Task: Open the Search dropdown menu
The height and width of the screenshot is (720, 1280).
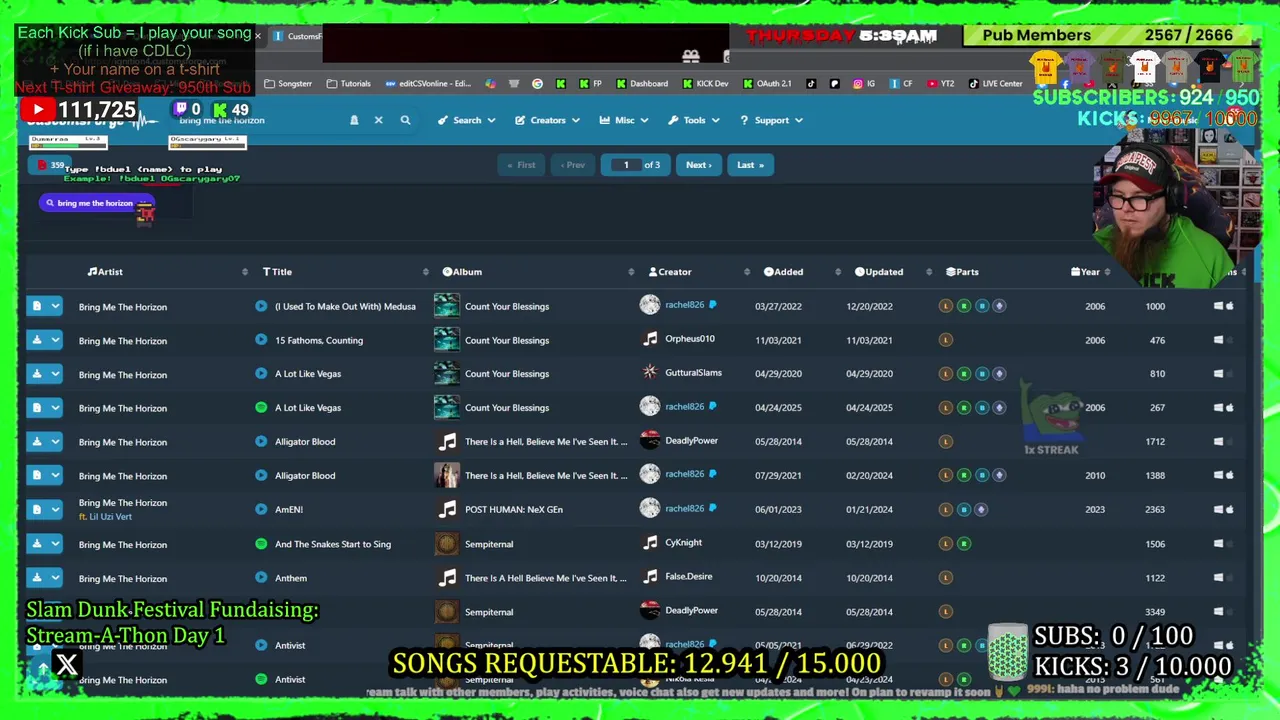Action: [x=466, y=120]
